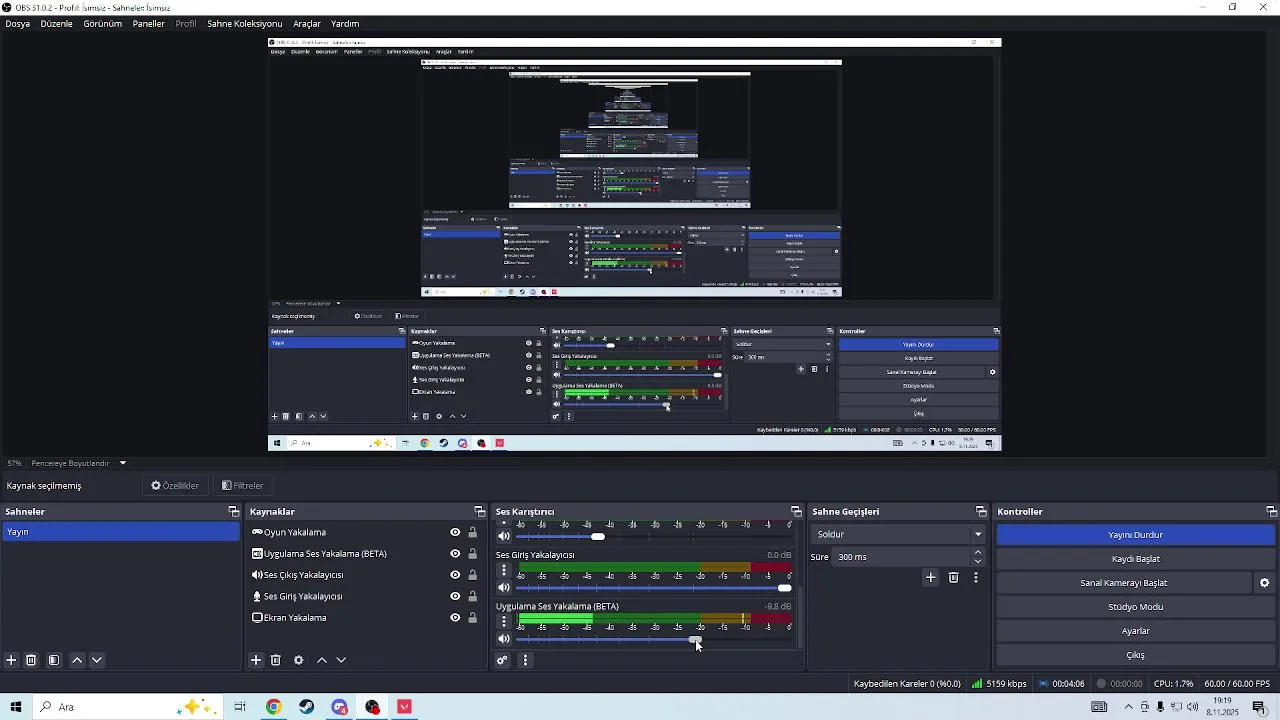Toggle visibility of Ses Giriş Yakalayıcısı source

[x=455, y=596]
